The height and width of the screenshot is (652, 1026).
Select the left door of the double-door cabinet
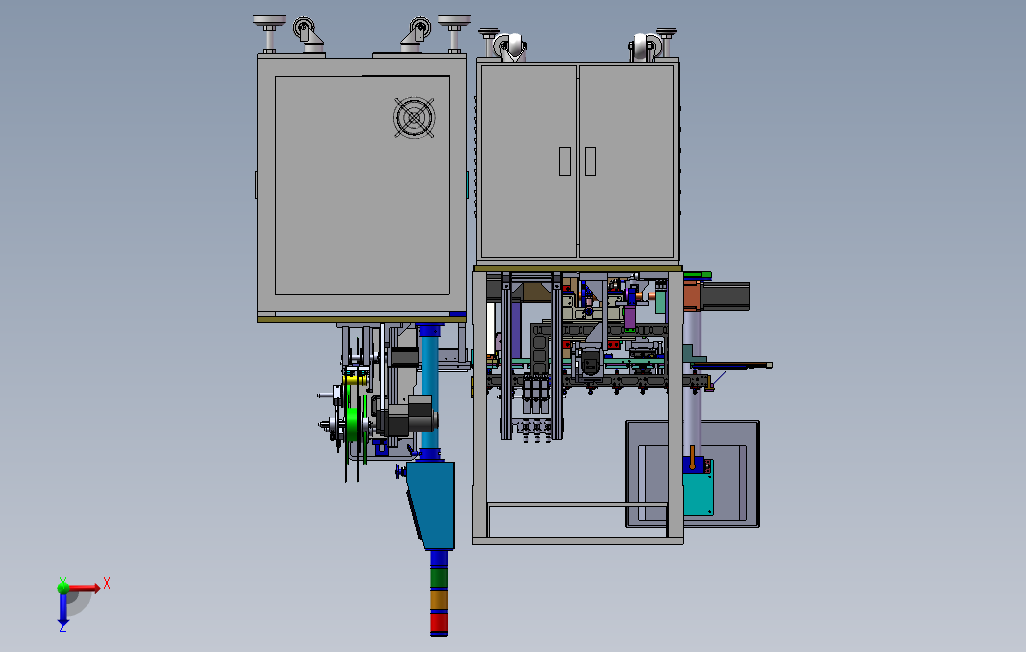[528, 161]
